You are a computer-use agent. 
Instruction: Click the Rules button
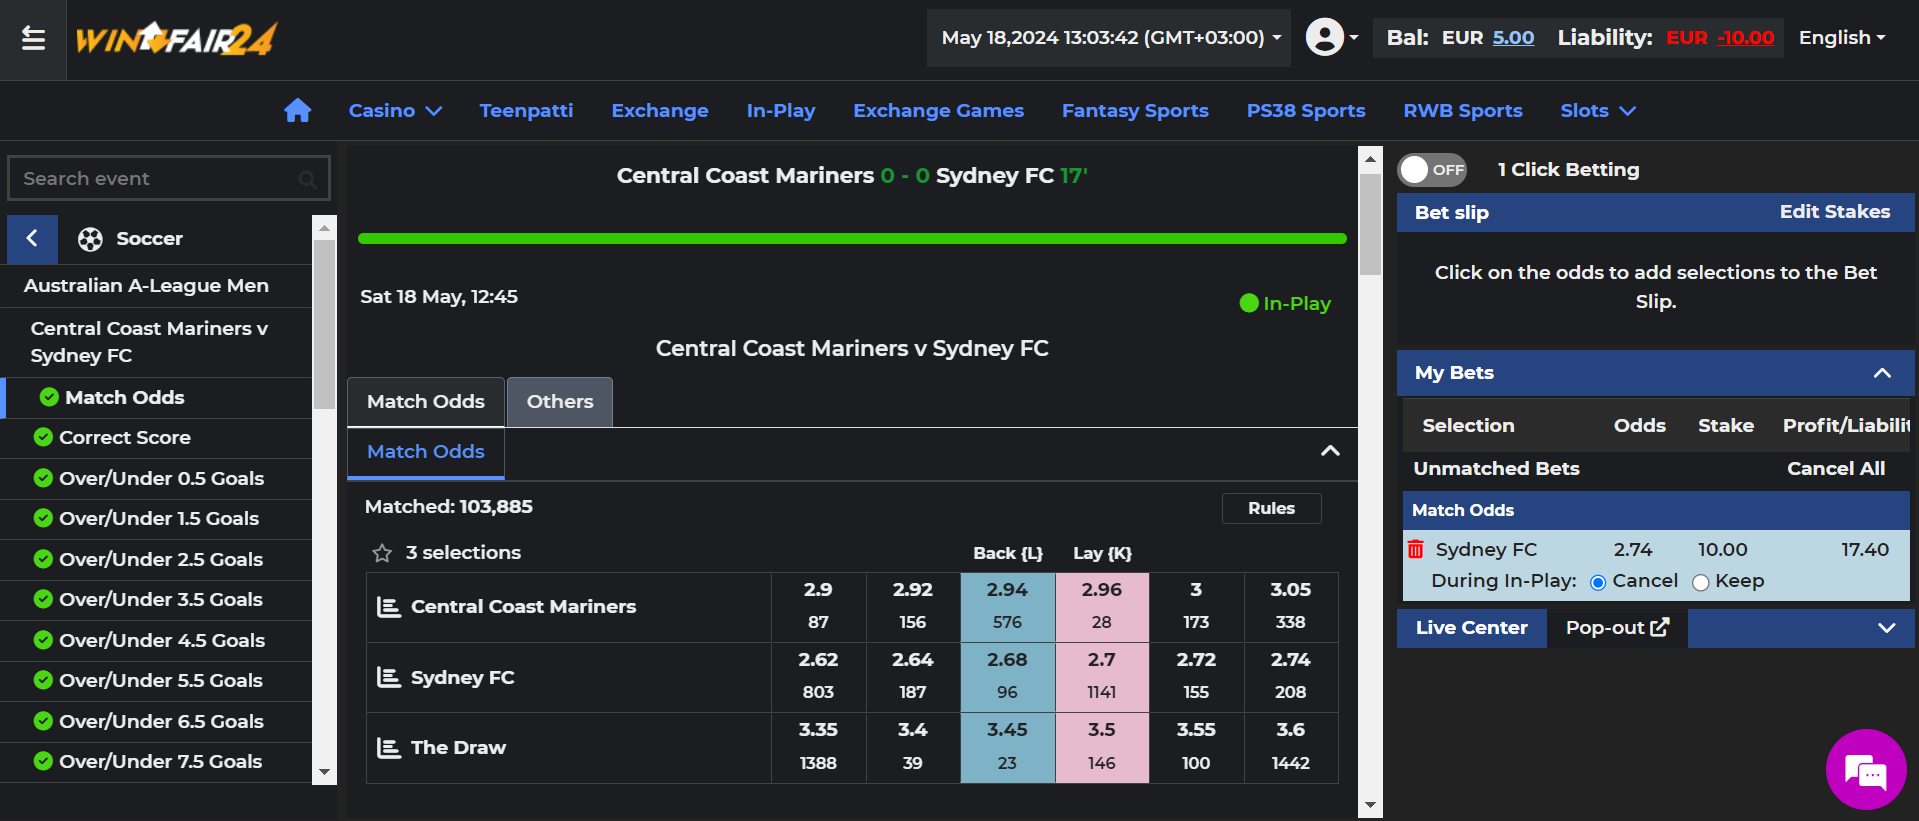(1271, 508)
